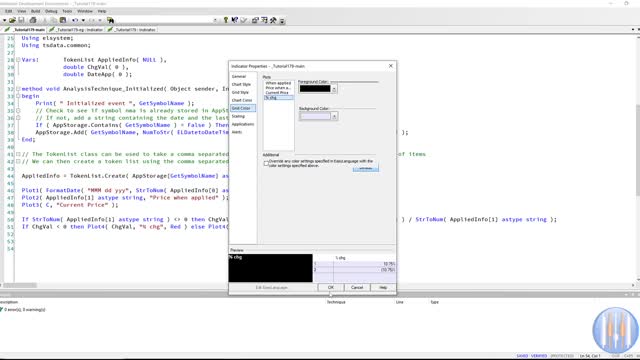Open the wide toolbar combo box dropdown
640x360 pixels.
[215, 20]
